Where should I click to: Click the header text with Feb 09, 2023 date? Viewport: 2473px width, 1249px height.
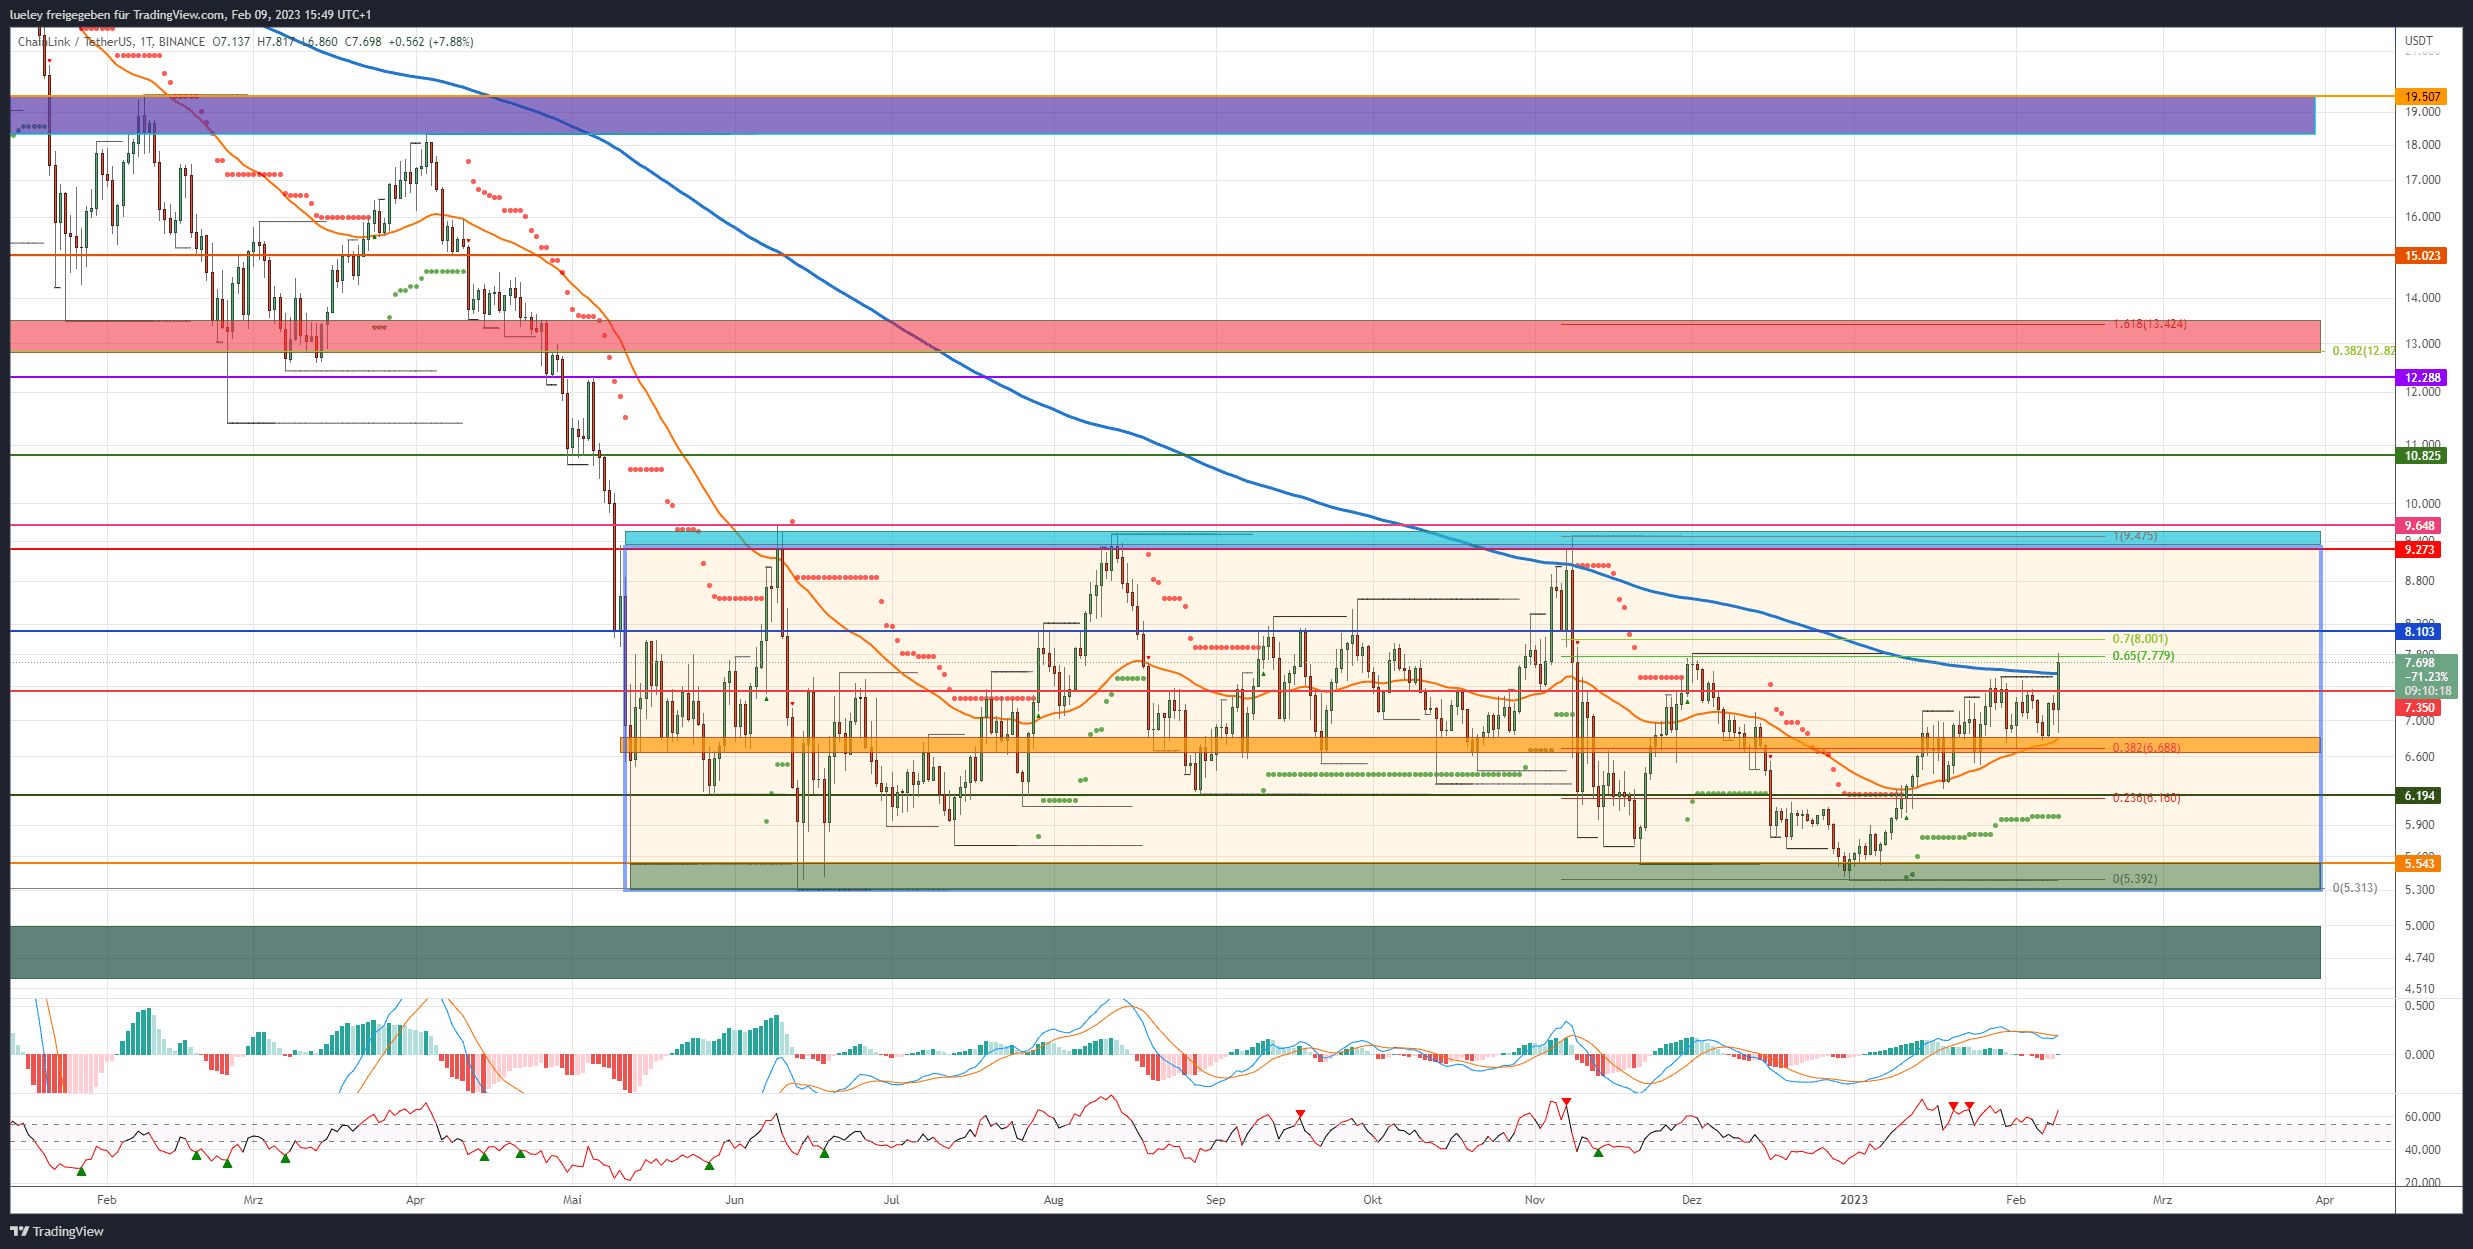point(190,15)
